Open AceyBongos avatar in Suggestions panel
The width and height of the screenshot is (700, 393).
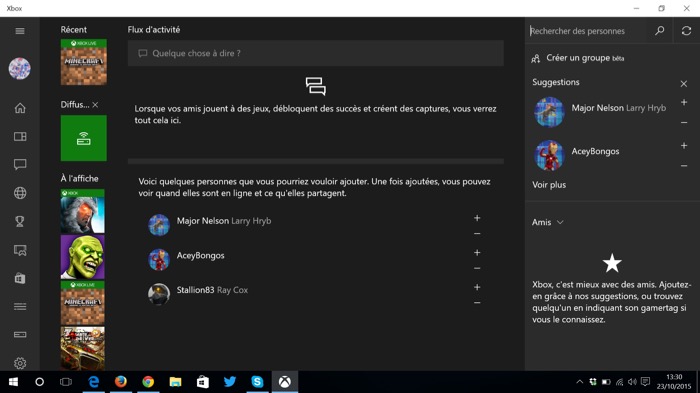(x=549, y=155)
